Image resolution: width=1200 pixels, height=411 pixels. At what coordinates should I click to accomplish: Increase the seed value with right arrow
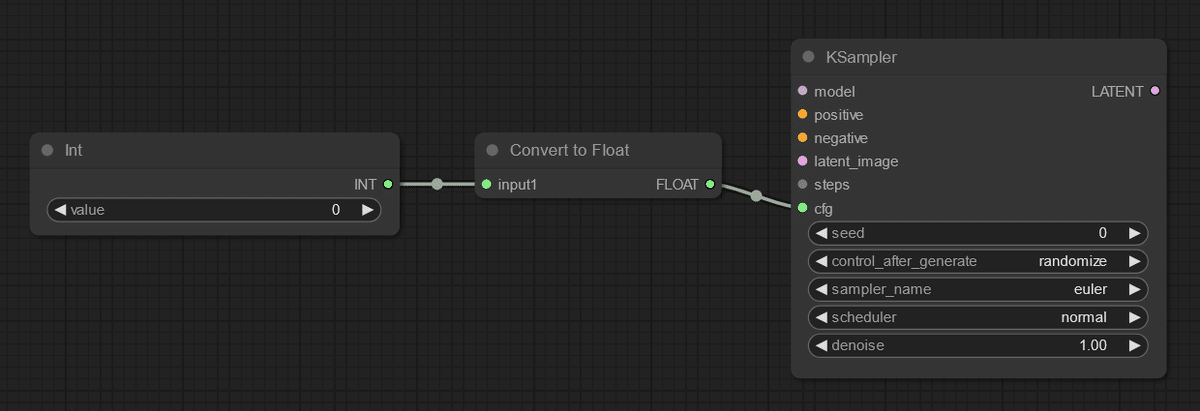tap(1134, 233)
